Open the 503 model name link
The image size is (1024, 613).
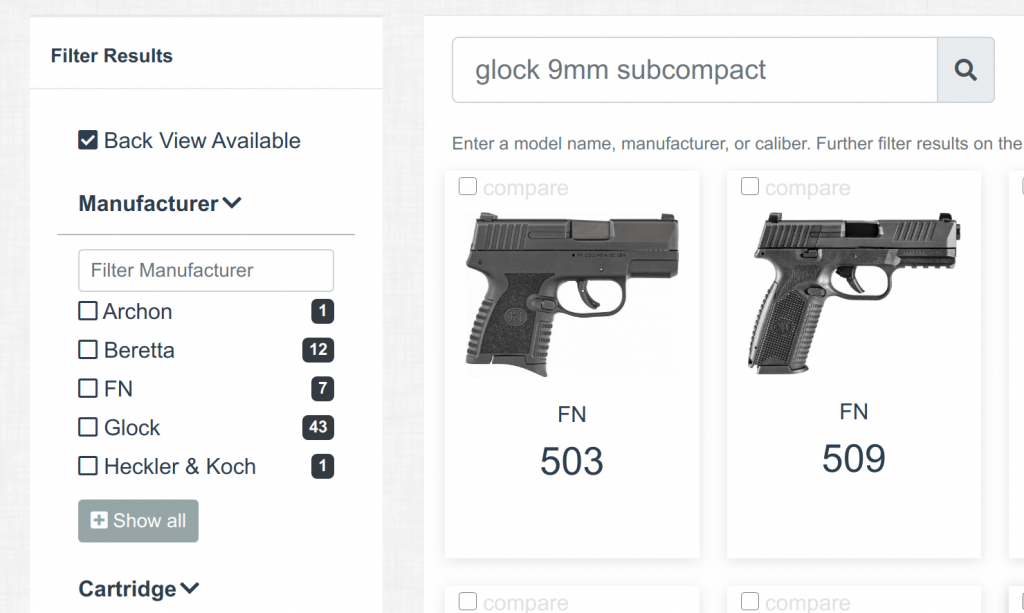click(571, 461)
